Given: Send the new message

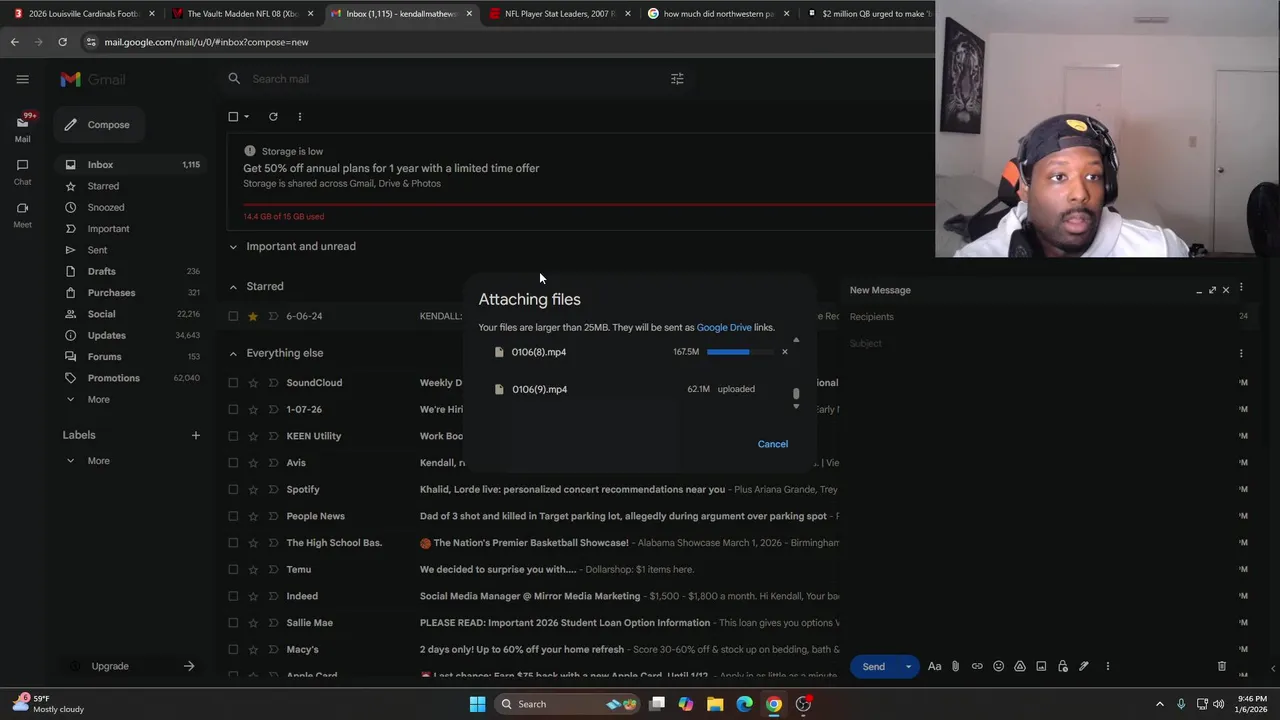Looking at the screenshot, I should [x=874, y=667].
